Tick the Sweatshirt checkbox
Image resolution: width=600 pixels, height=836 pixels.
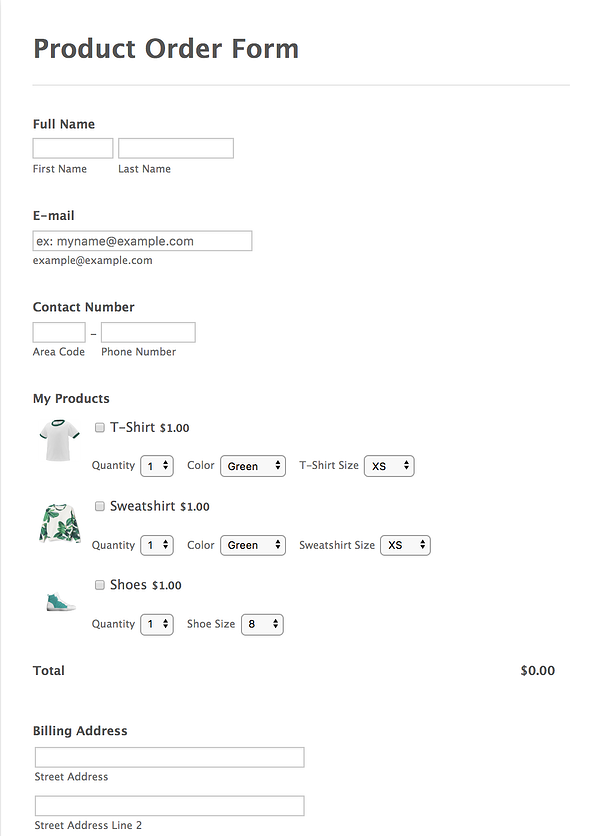[100, 506]
